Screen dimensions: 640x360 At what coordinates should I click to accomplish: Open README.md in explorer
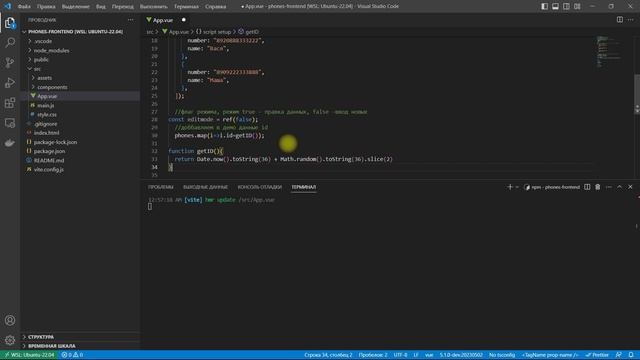pos(49,160)
